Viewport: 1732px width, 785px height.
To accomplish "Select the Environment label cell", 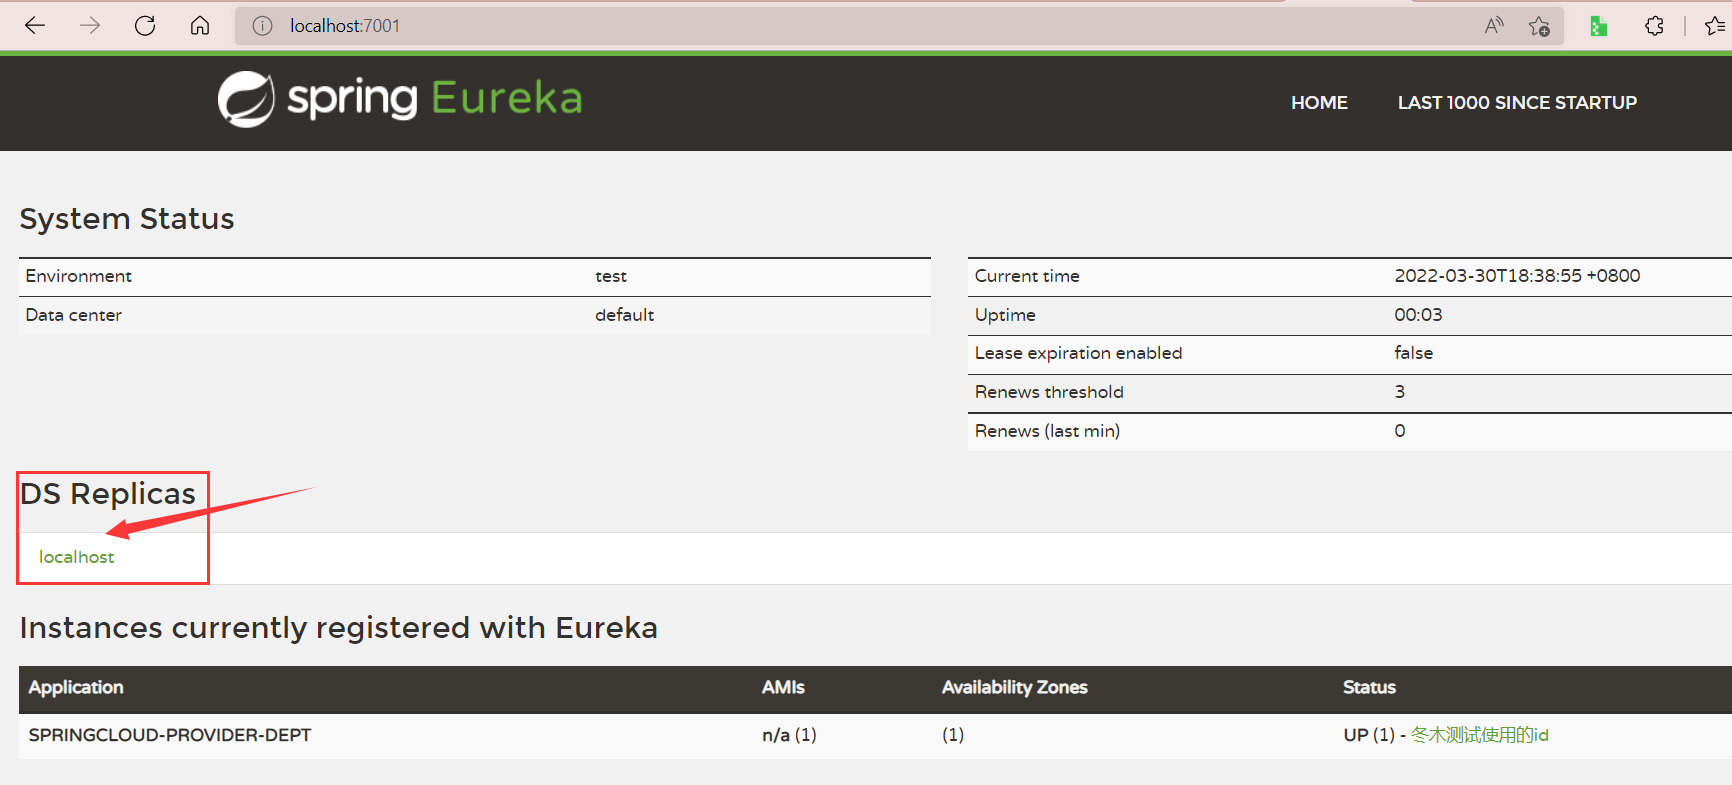I will (x=79, y=276).
